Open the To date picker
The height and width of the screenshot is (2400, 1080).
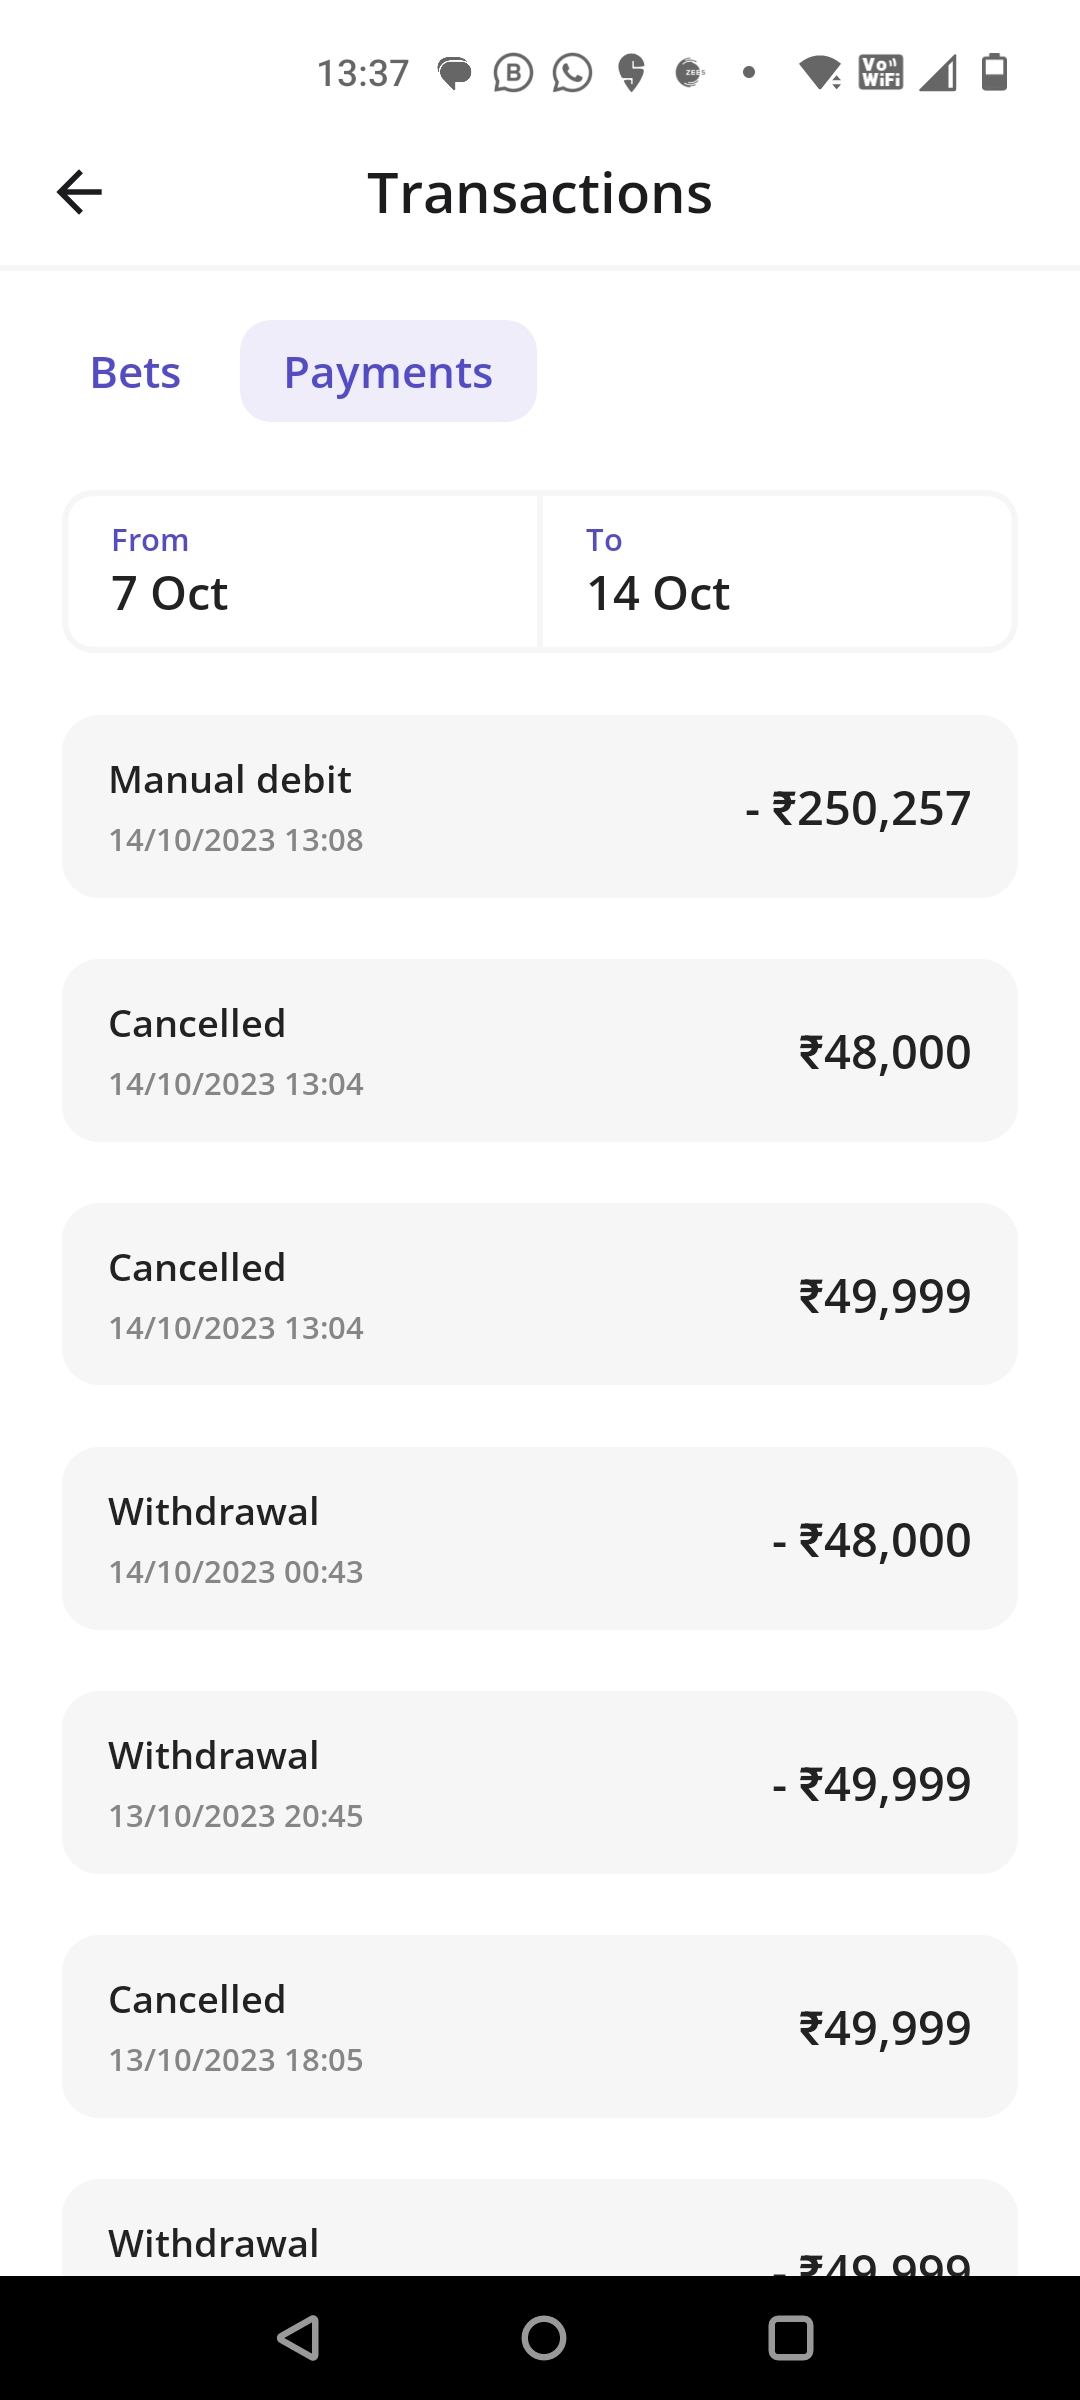pyautogui.click(x=777, y=571)
